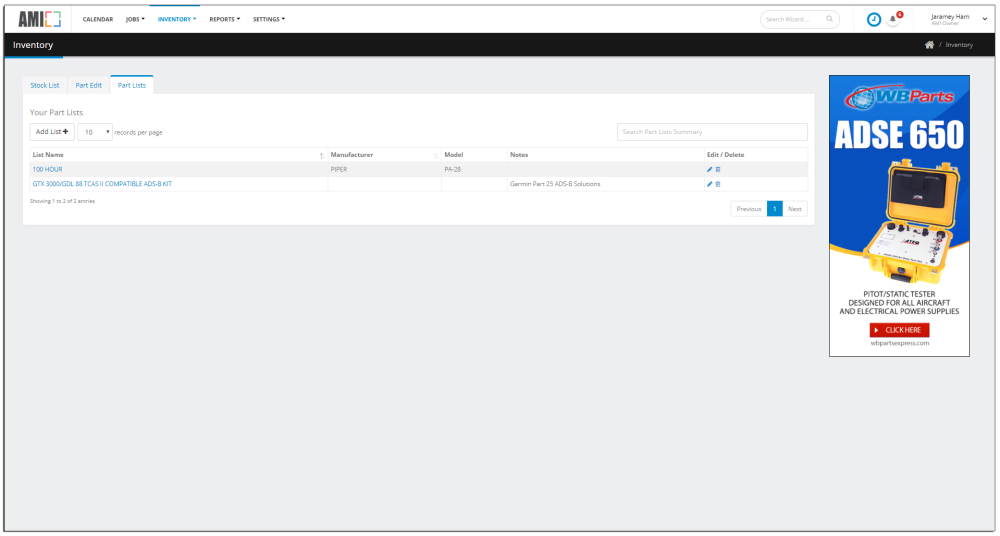Delete the GTX 3000/GDL 88 list
The height and width of the screenshot is (536, 1000).
[718, 184]
